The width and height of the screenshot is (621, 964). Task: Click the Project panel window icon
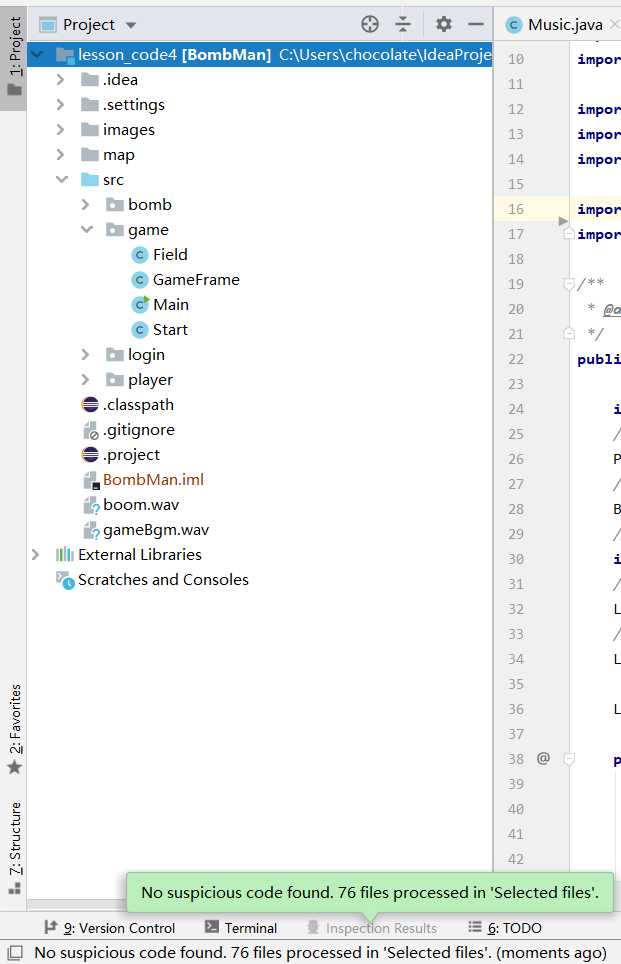pyautogui.click(x=47, y=25)
